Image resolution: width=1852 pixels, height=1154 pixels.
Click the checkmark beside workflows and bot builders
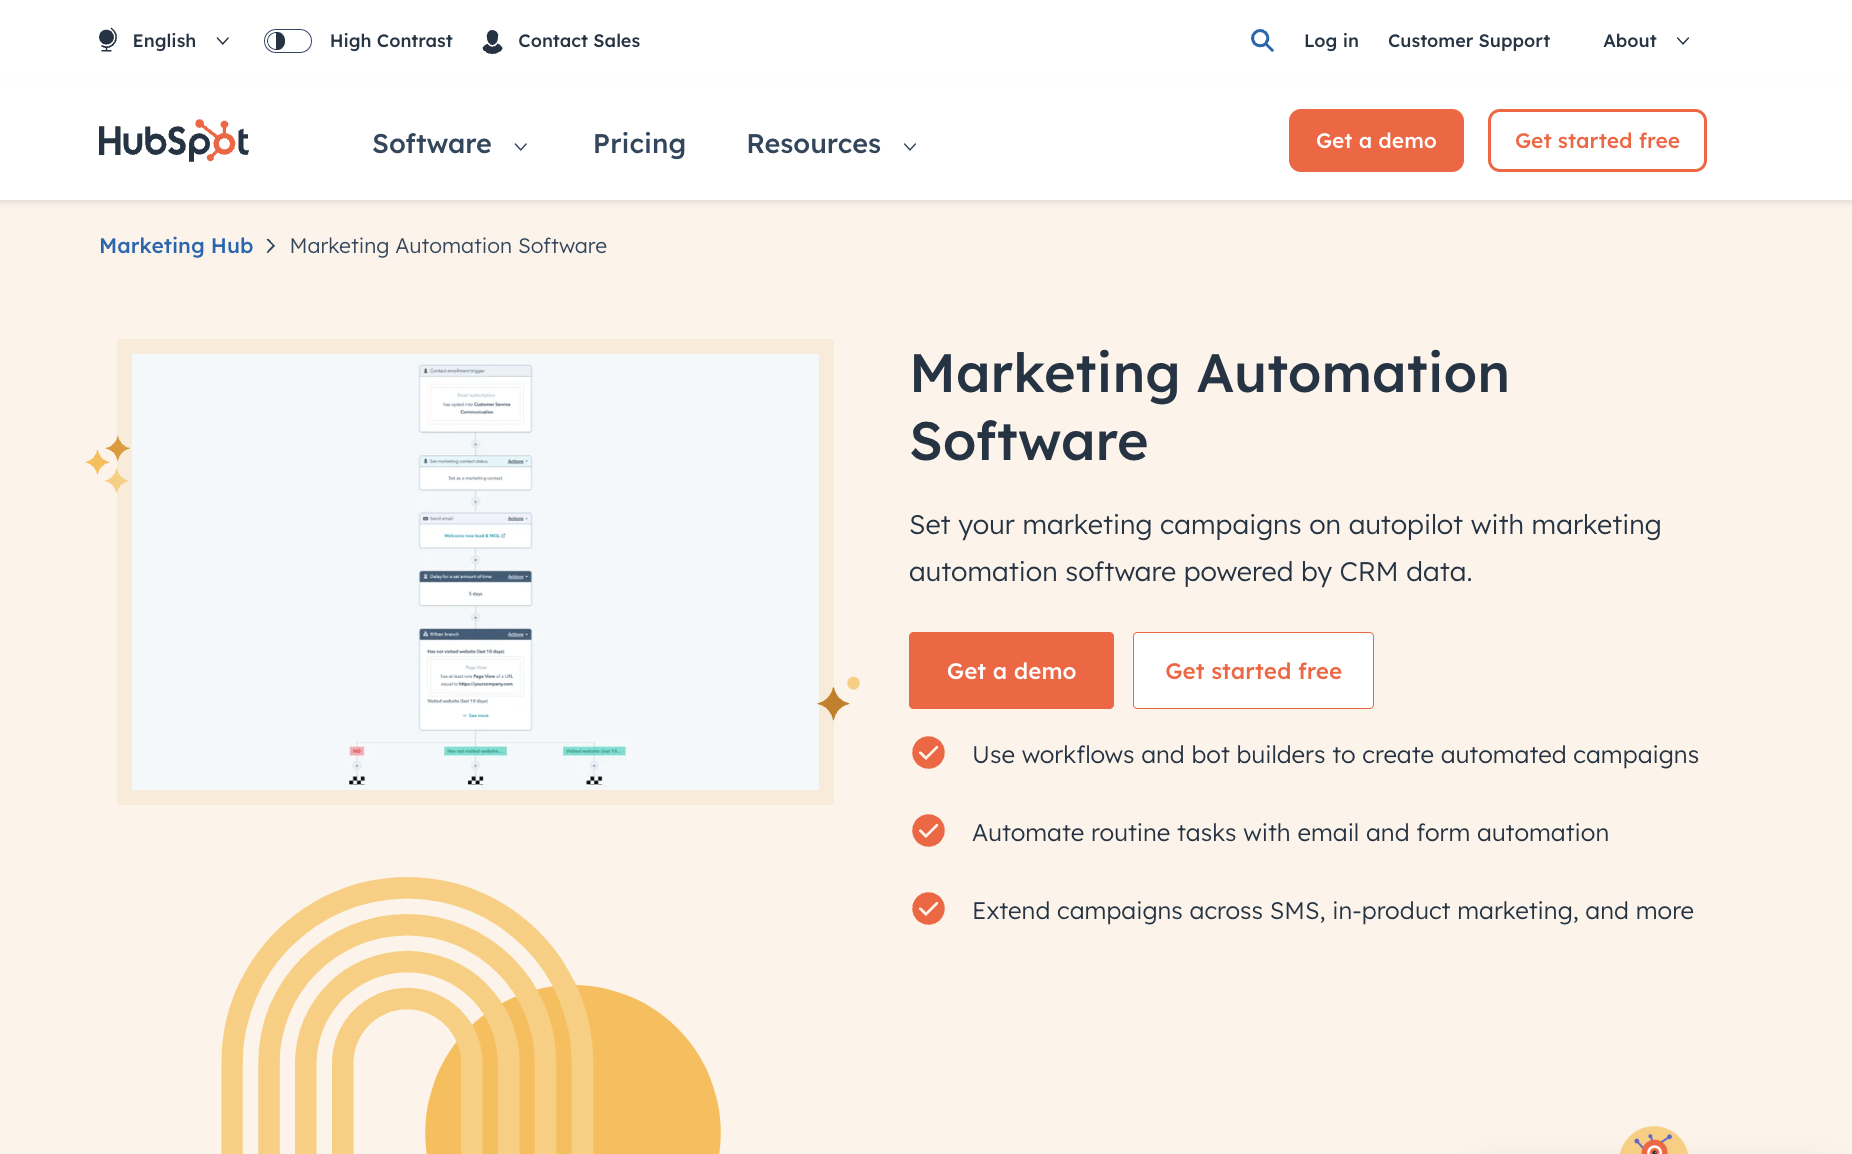pyautogui.click(x=928, y=753)
